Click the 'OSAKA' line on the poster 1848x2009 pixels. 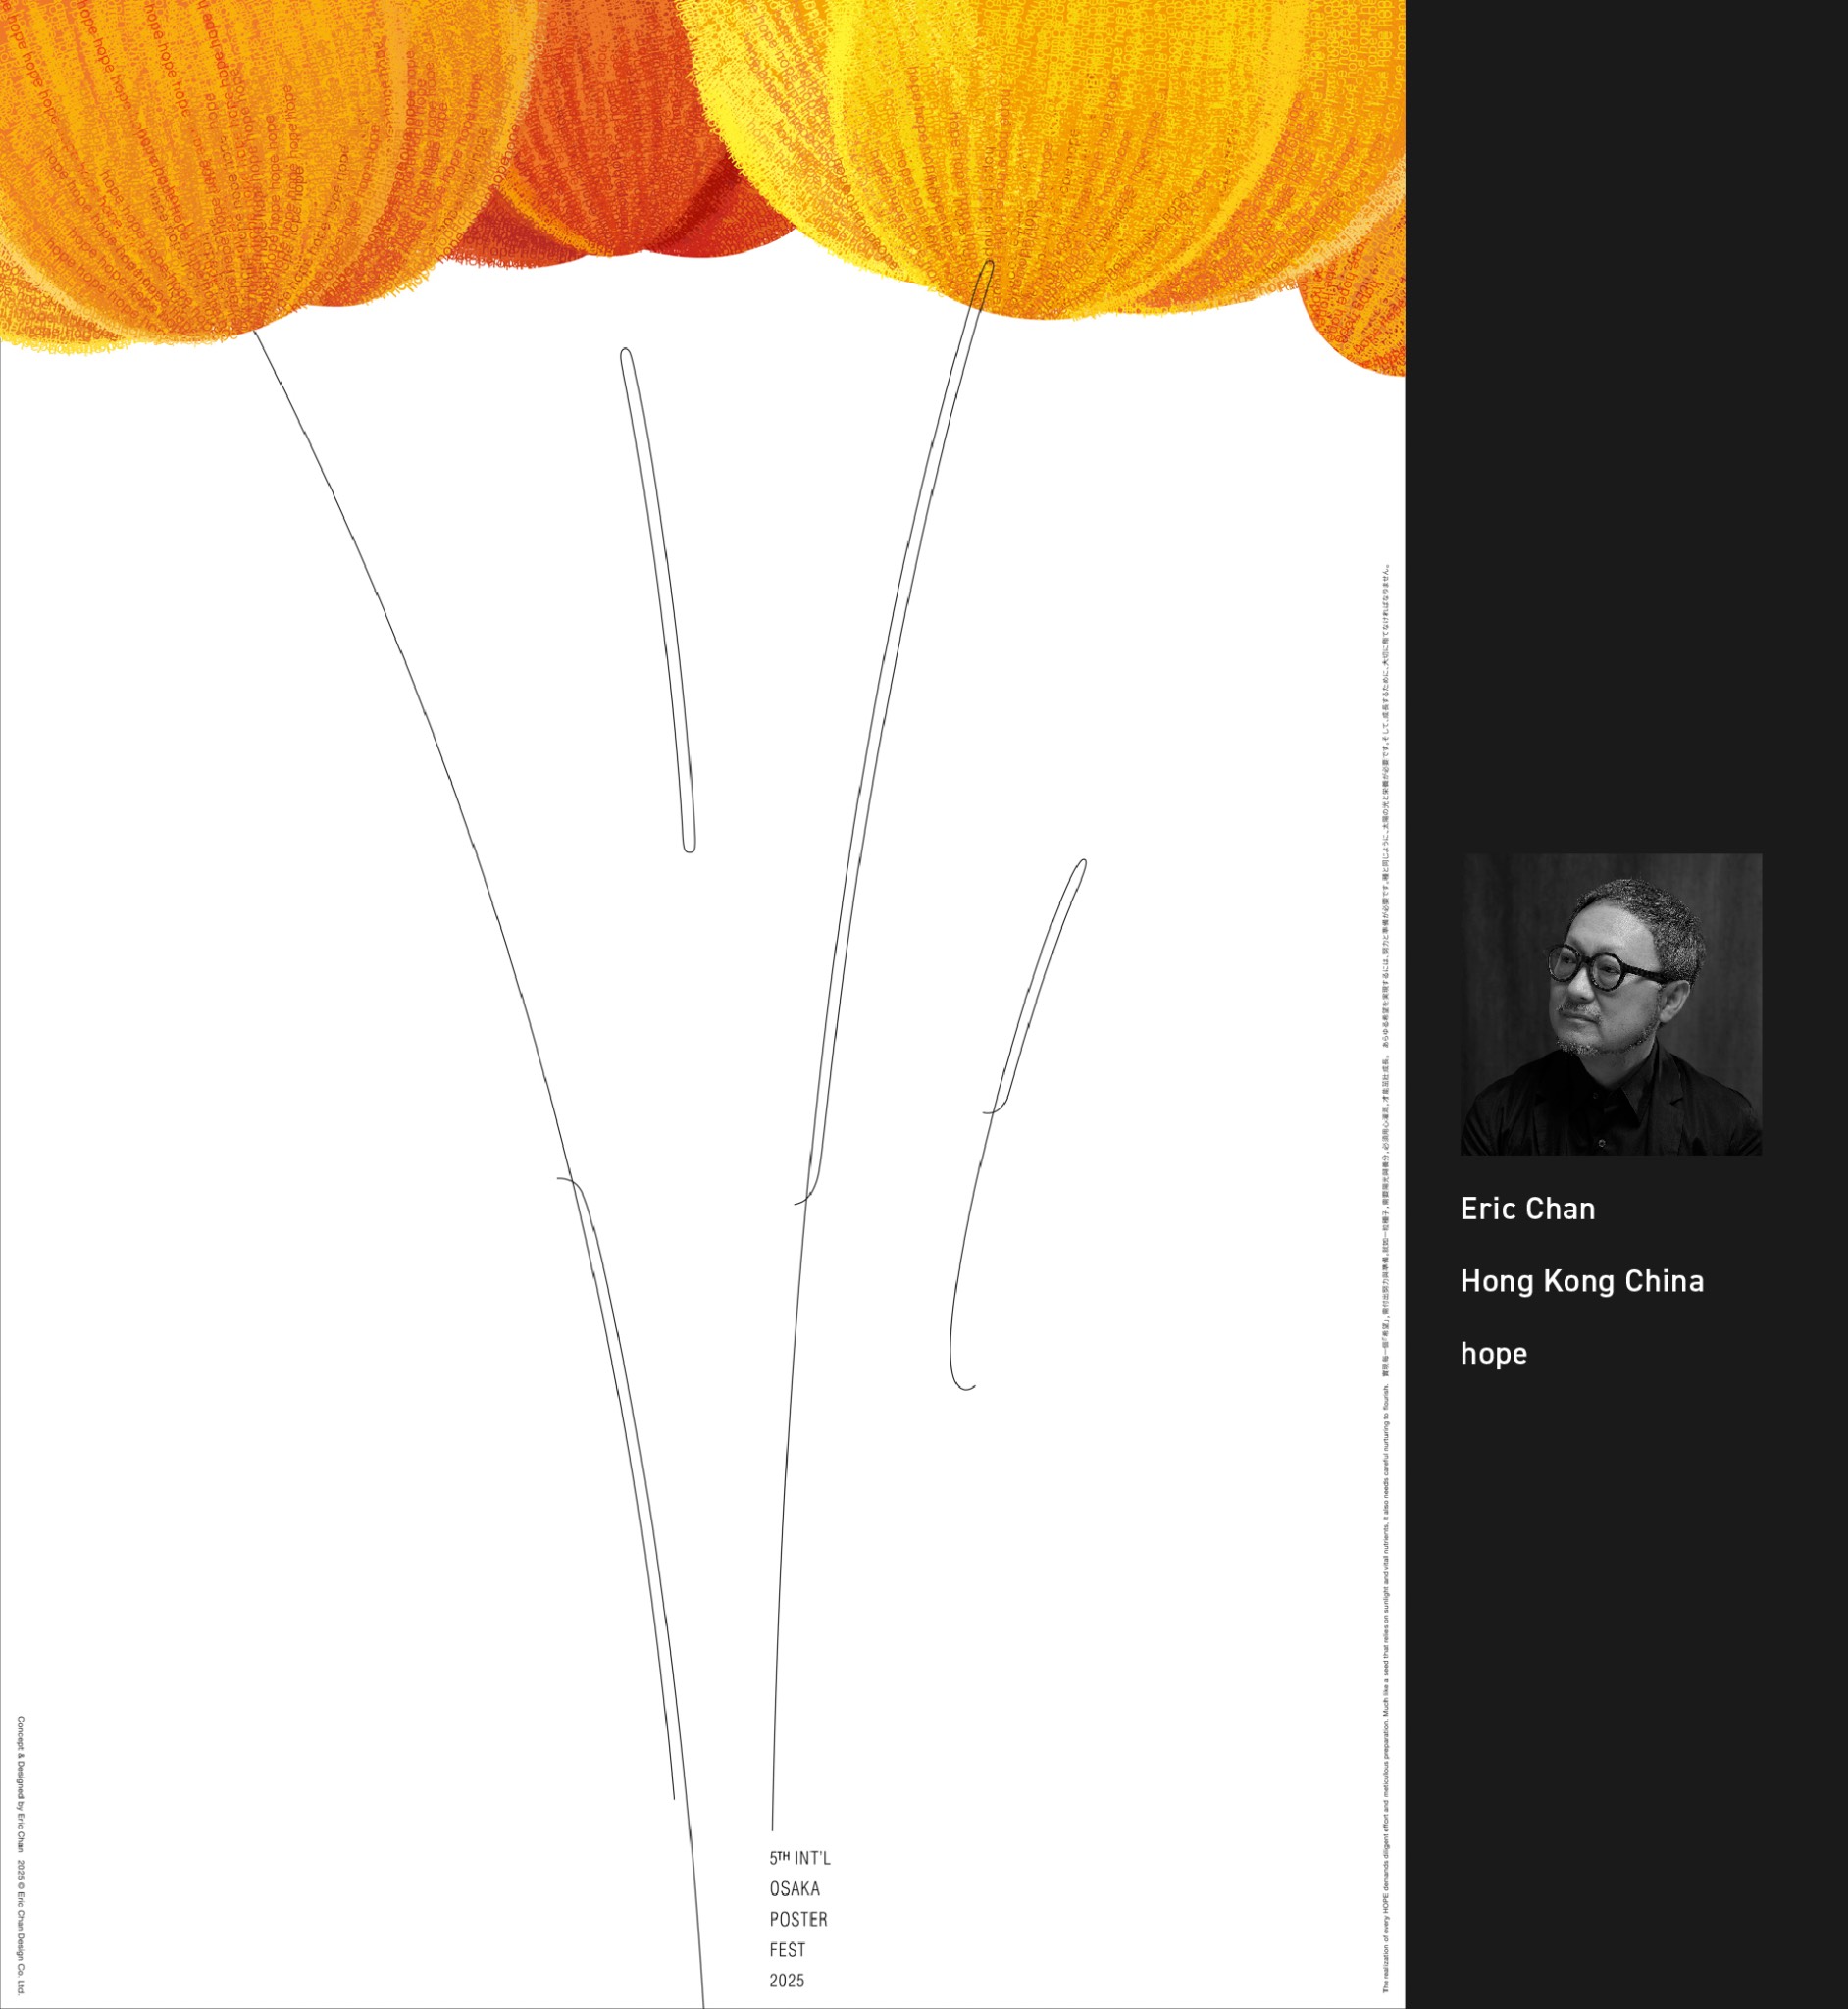794,1889
